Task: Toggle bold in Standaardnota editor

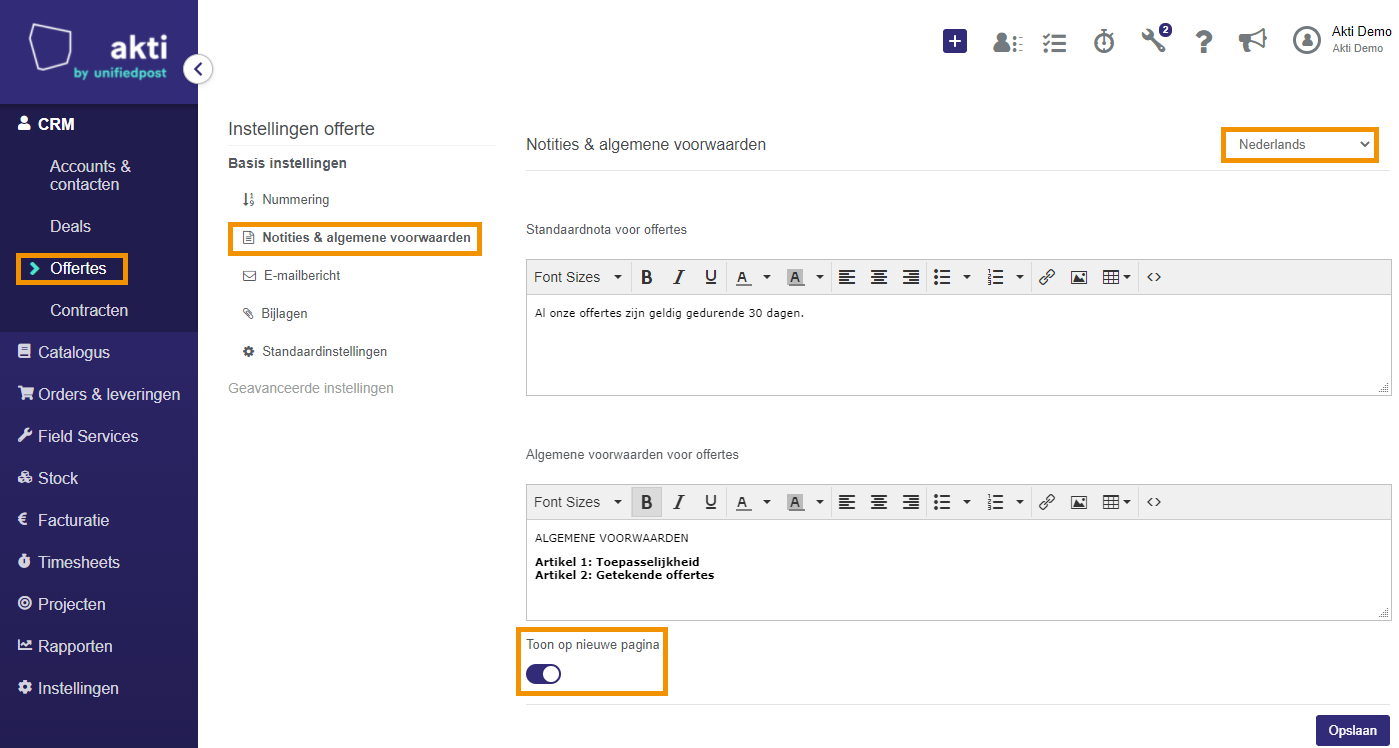Action: click(647, 277)
